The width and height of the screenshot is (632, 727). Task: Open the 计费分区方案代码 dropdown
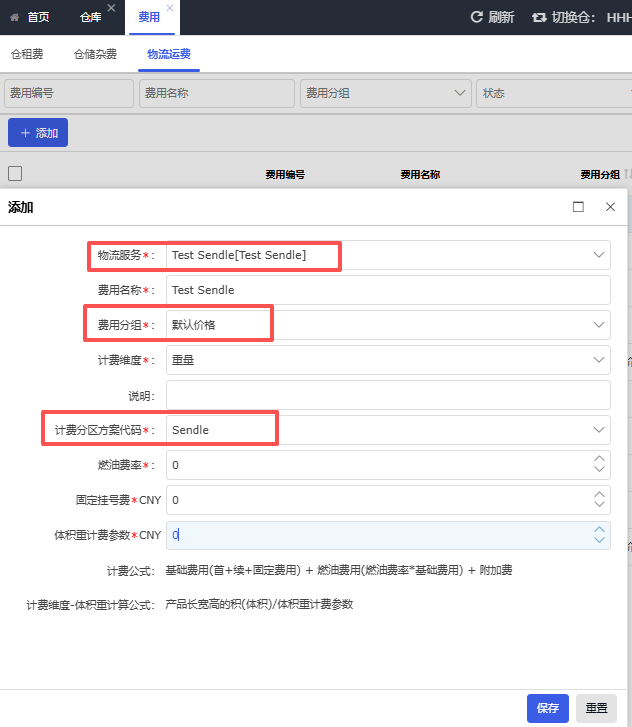click(599, 430)
